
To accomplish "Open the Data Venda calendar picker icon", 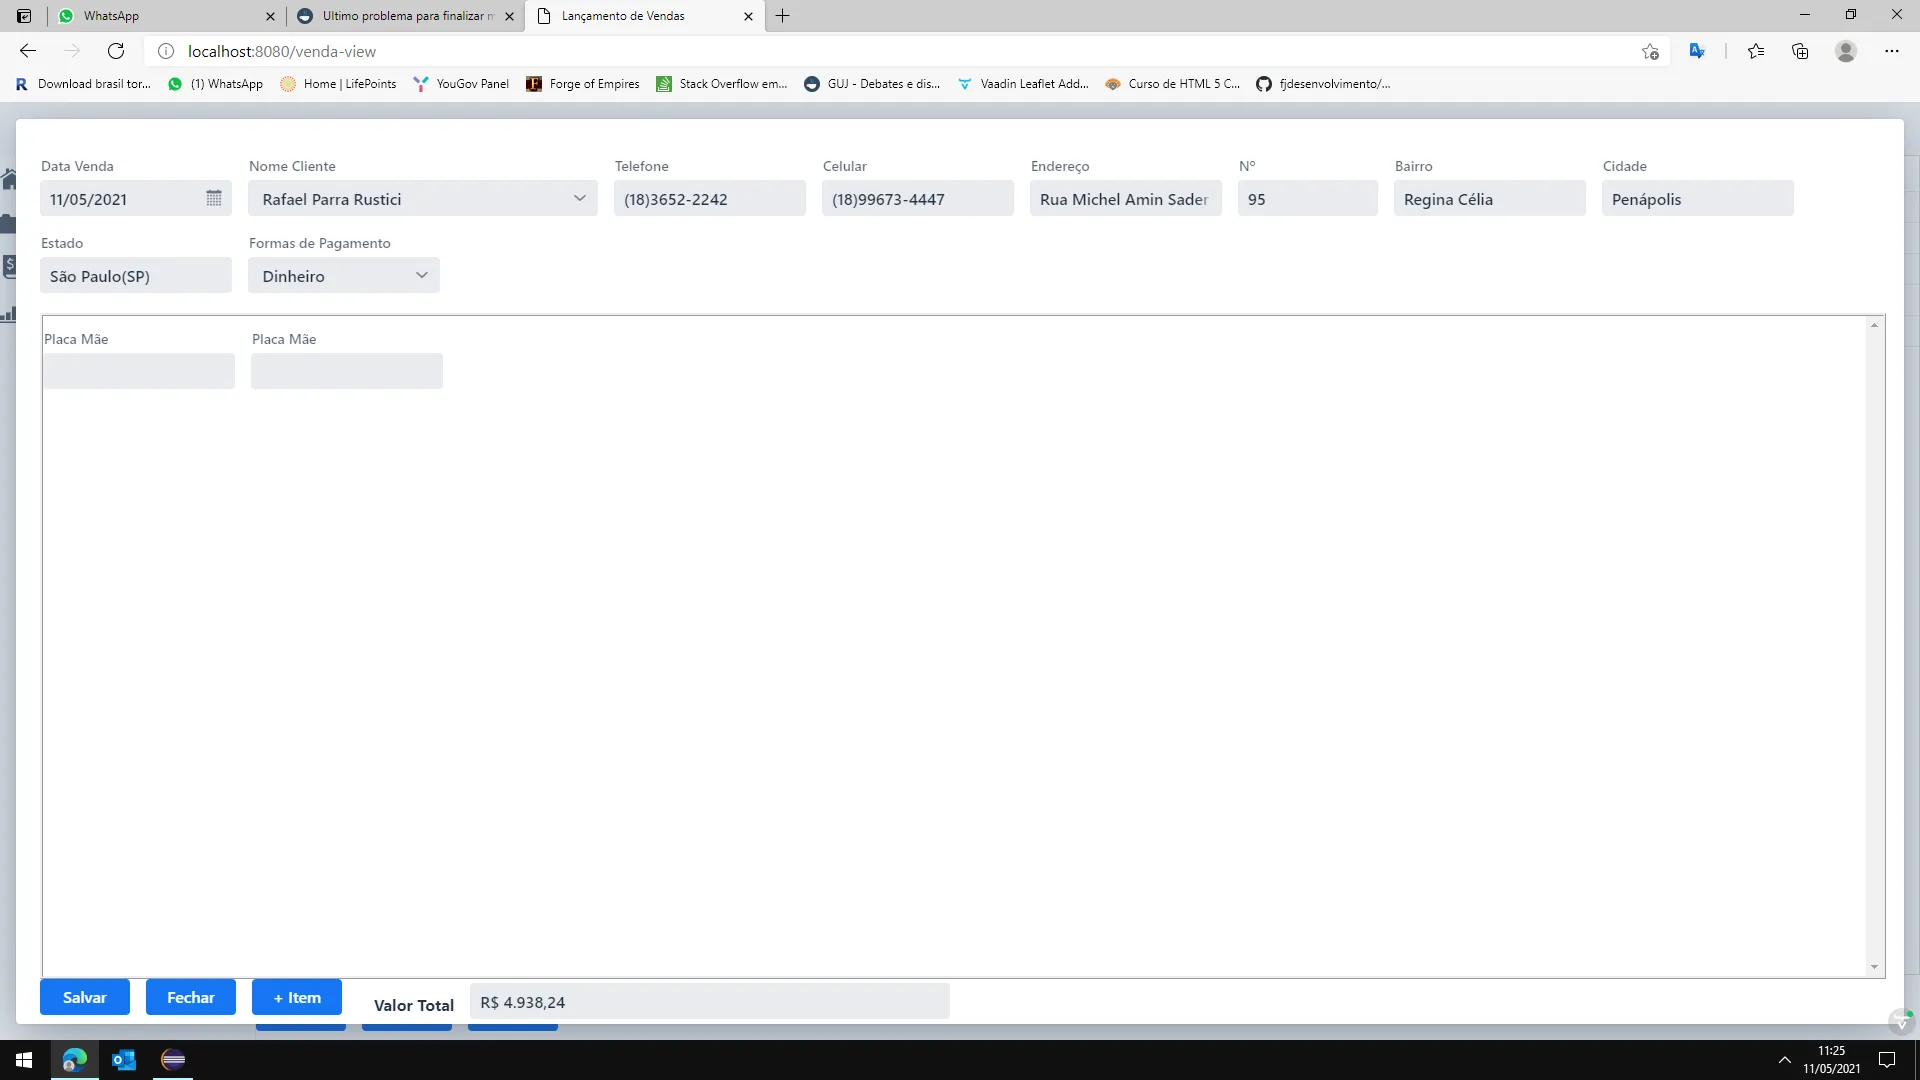I will (214, 198).
